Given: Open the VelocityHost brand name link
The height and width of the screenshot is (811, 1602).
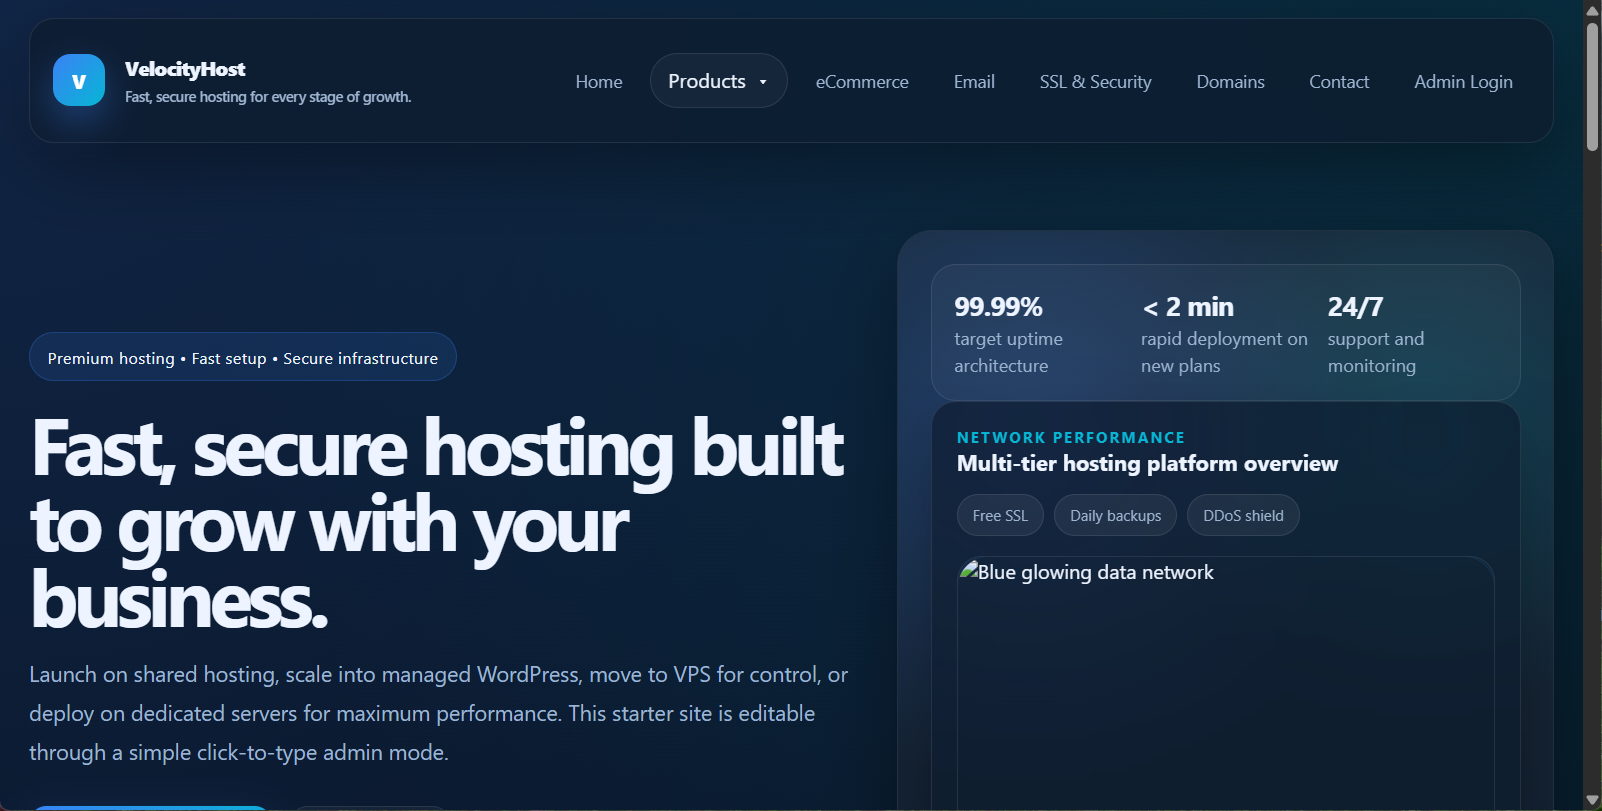Looking at the screenshot, I should (x=185, y=69).
